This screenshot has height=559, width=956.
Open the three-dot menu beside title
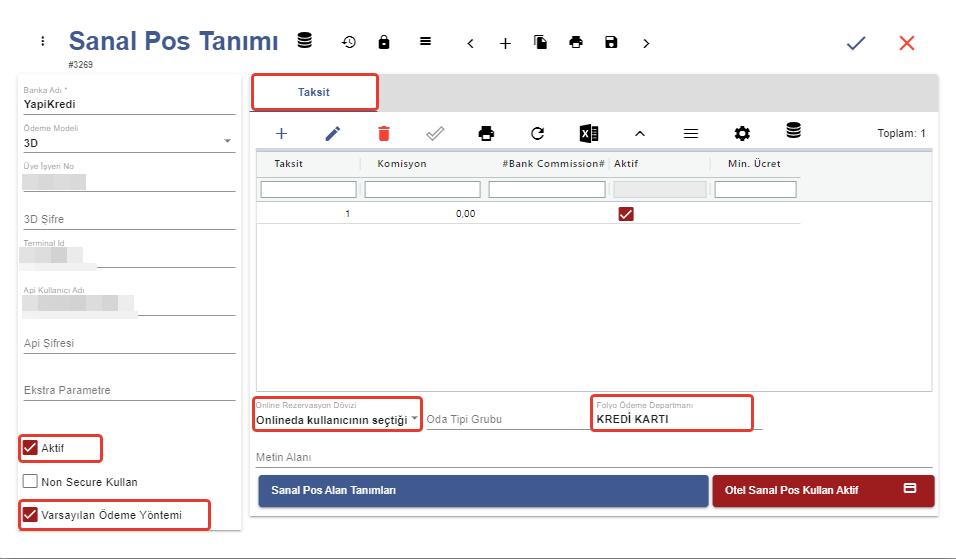42,41
